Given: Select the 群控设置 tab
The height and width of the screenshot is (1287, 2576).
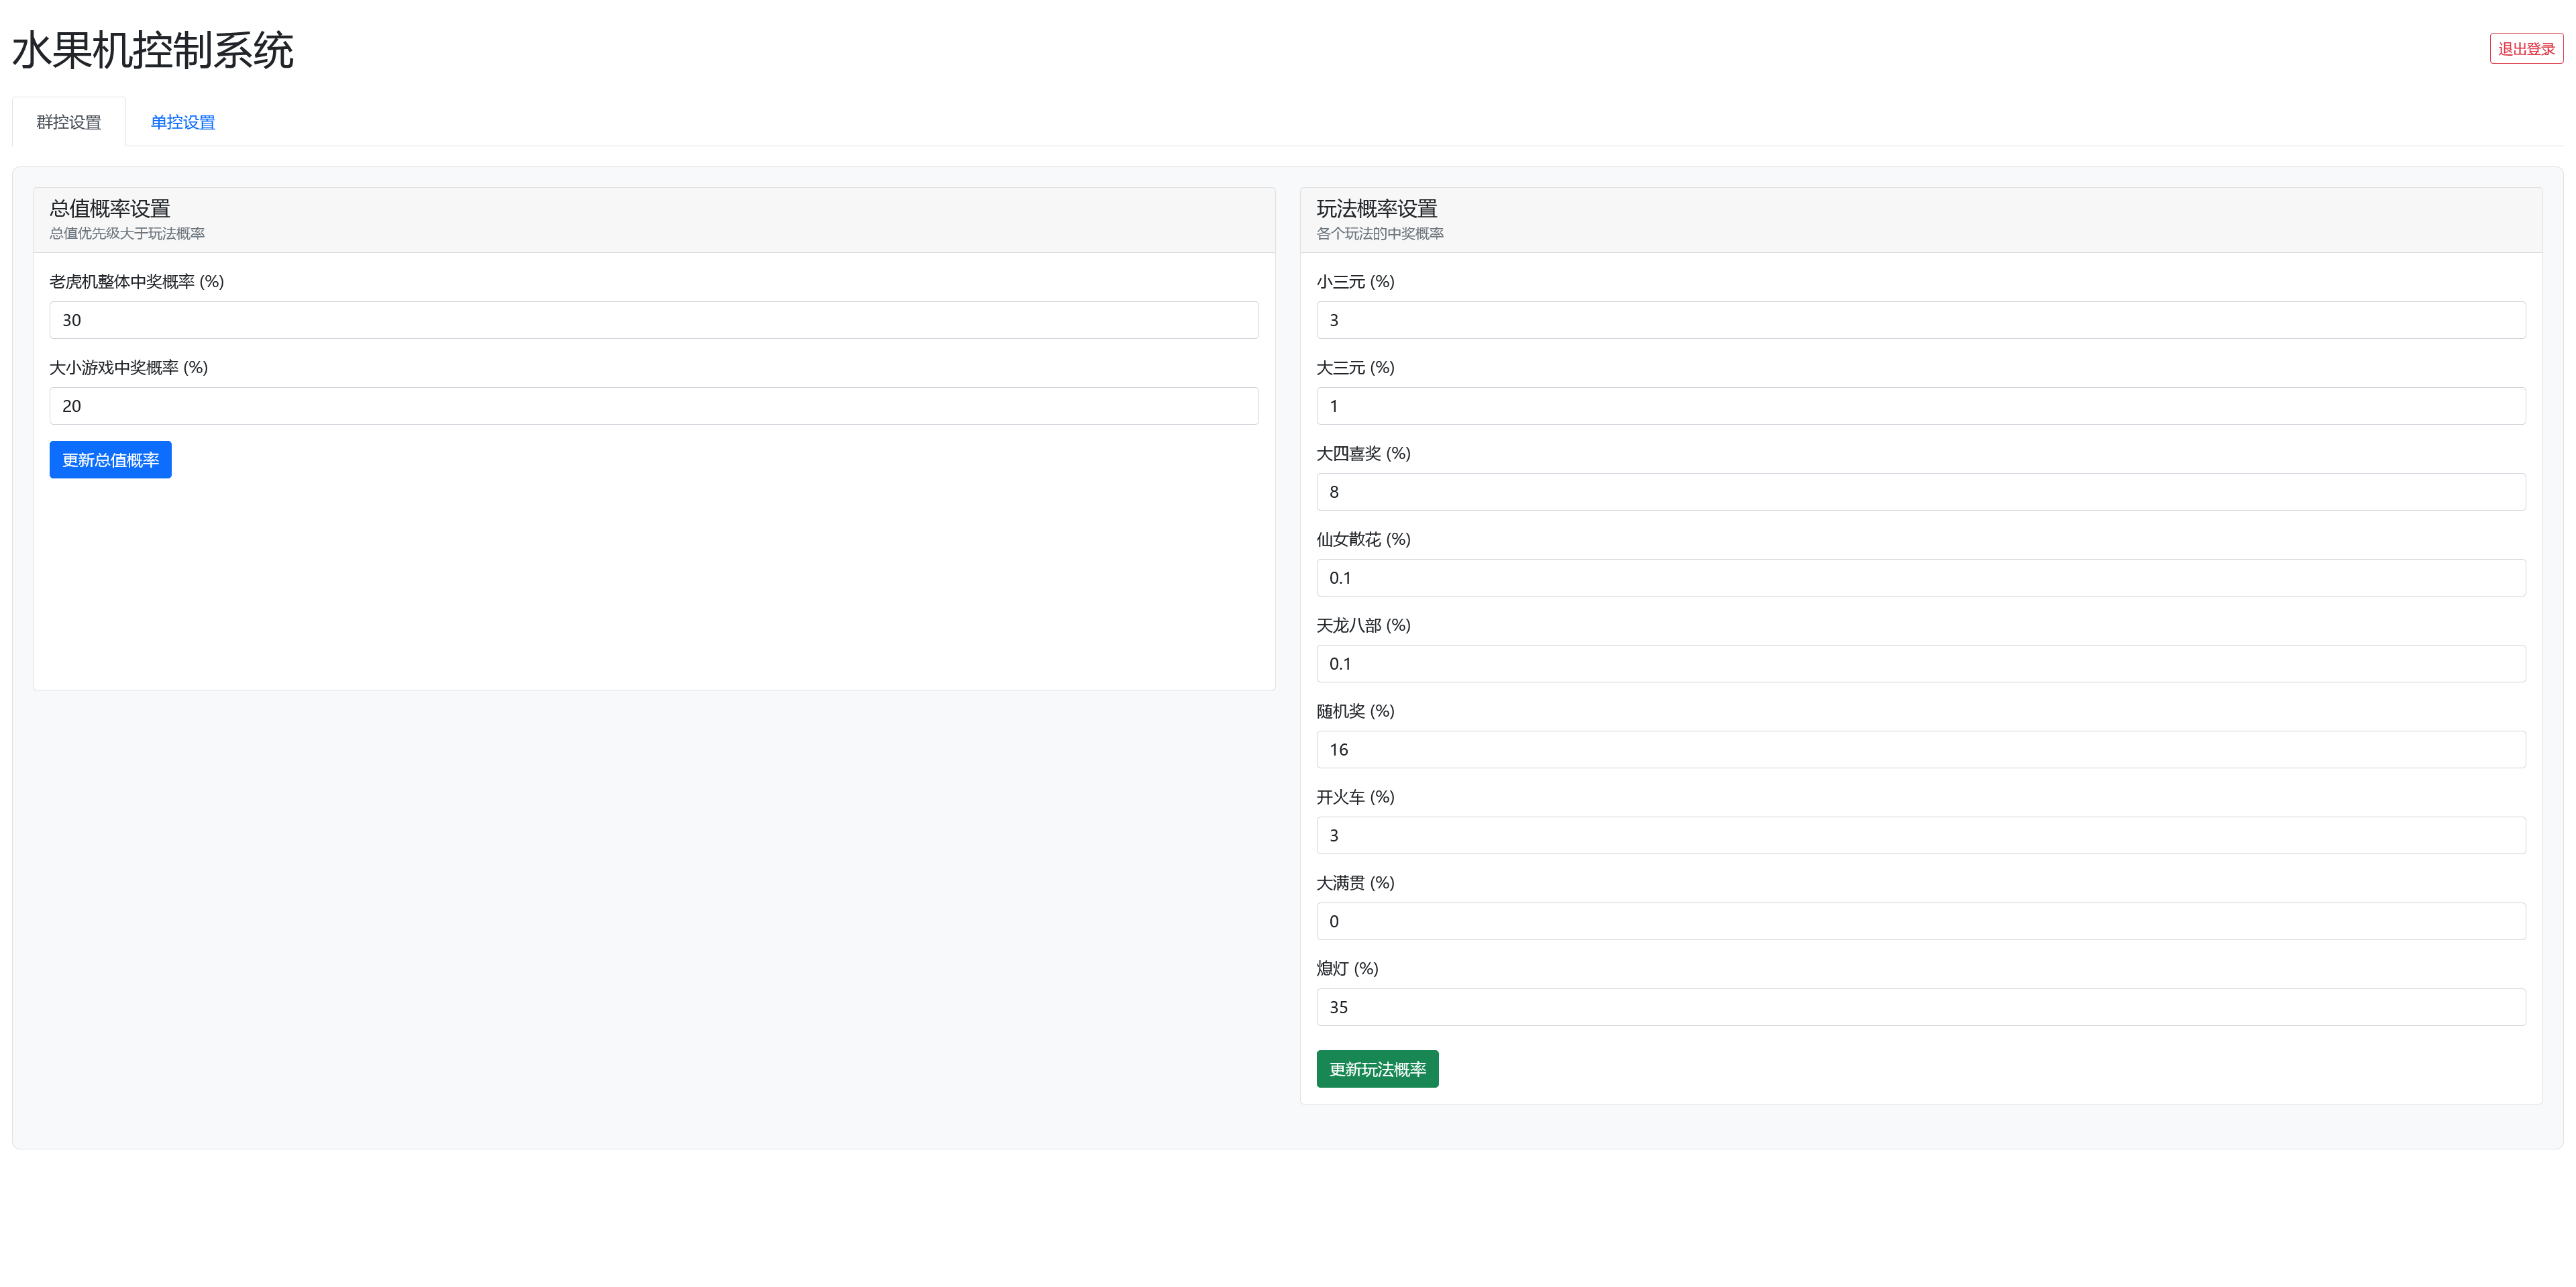Looking at the screenshot, I should [69, 122].
